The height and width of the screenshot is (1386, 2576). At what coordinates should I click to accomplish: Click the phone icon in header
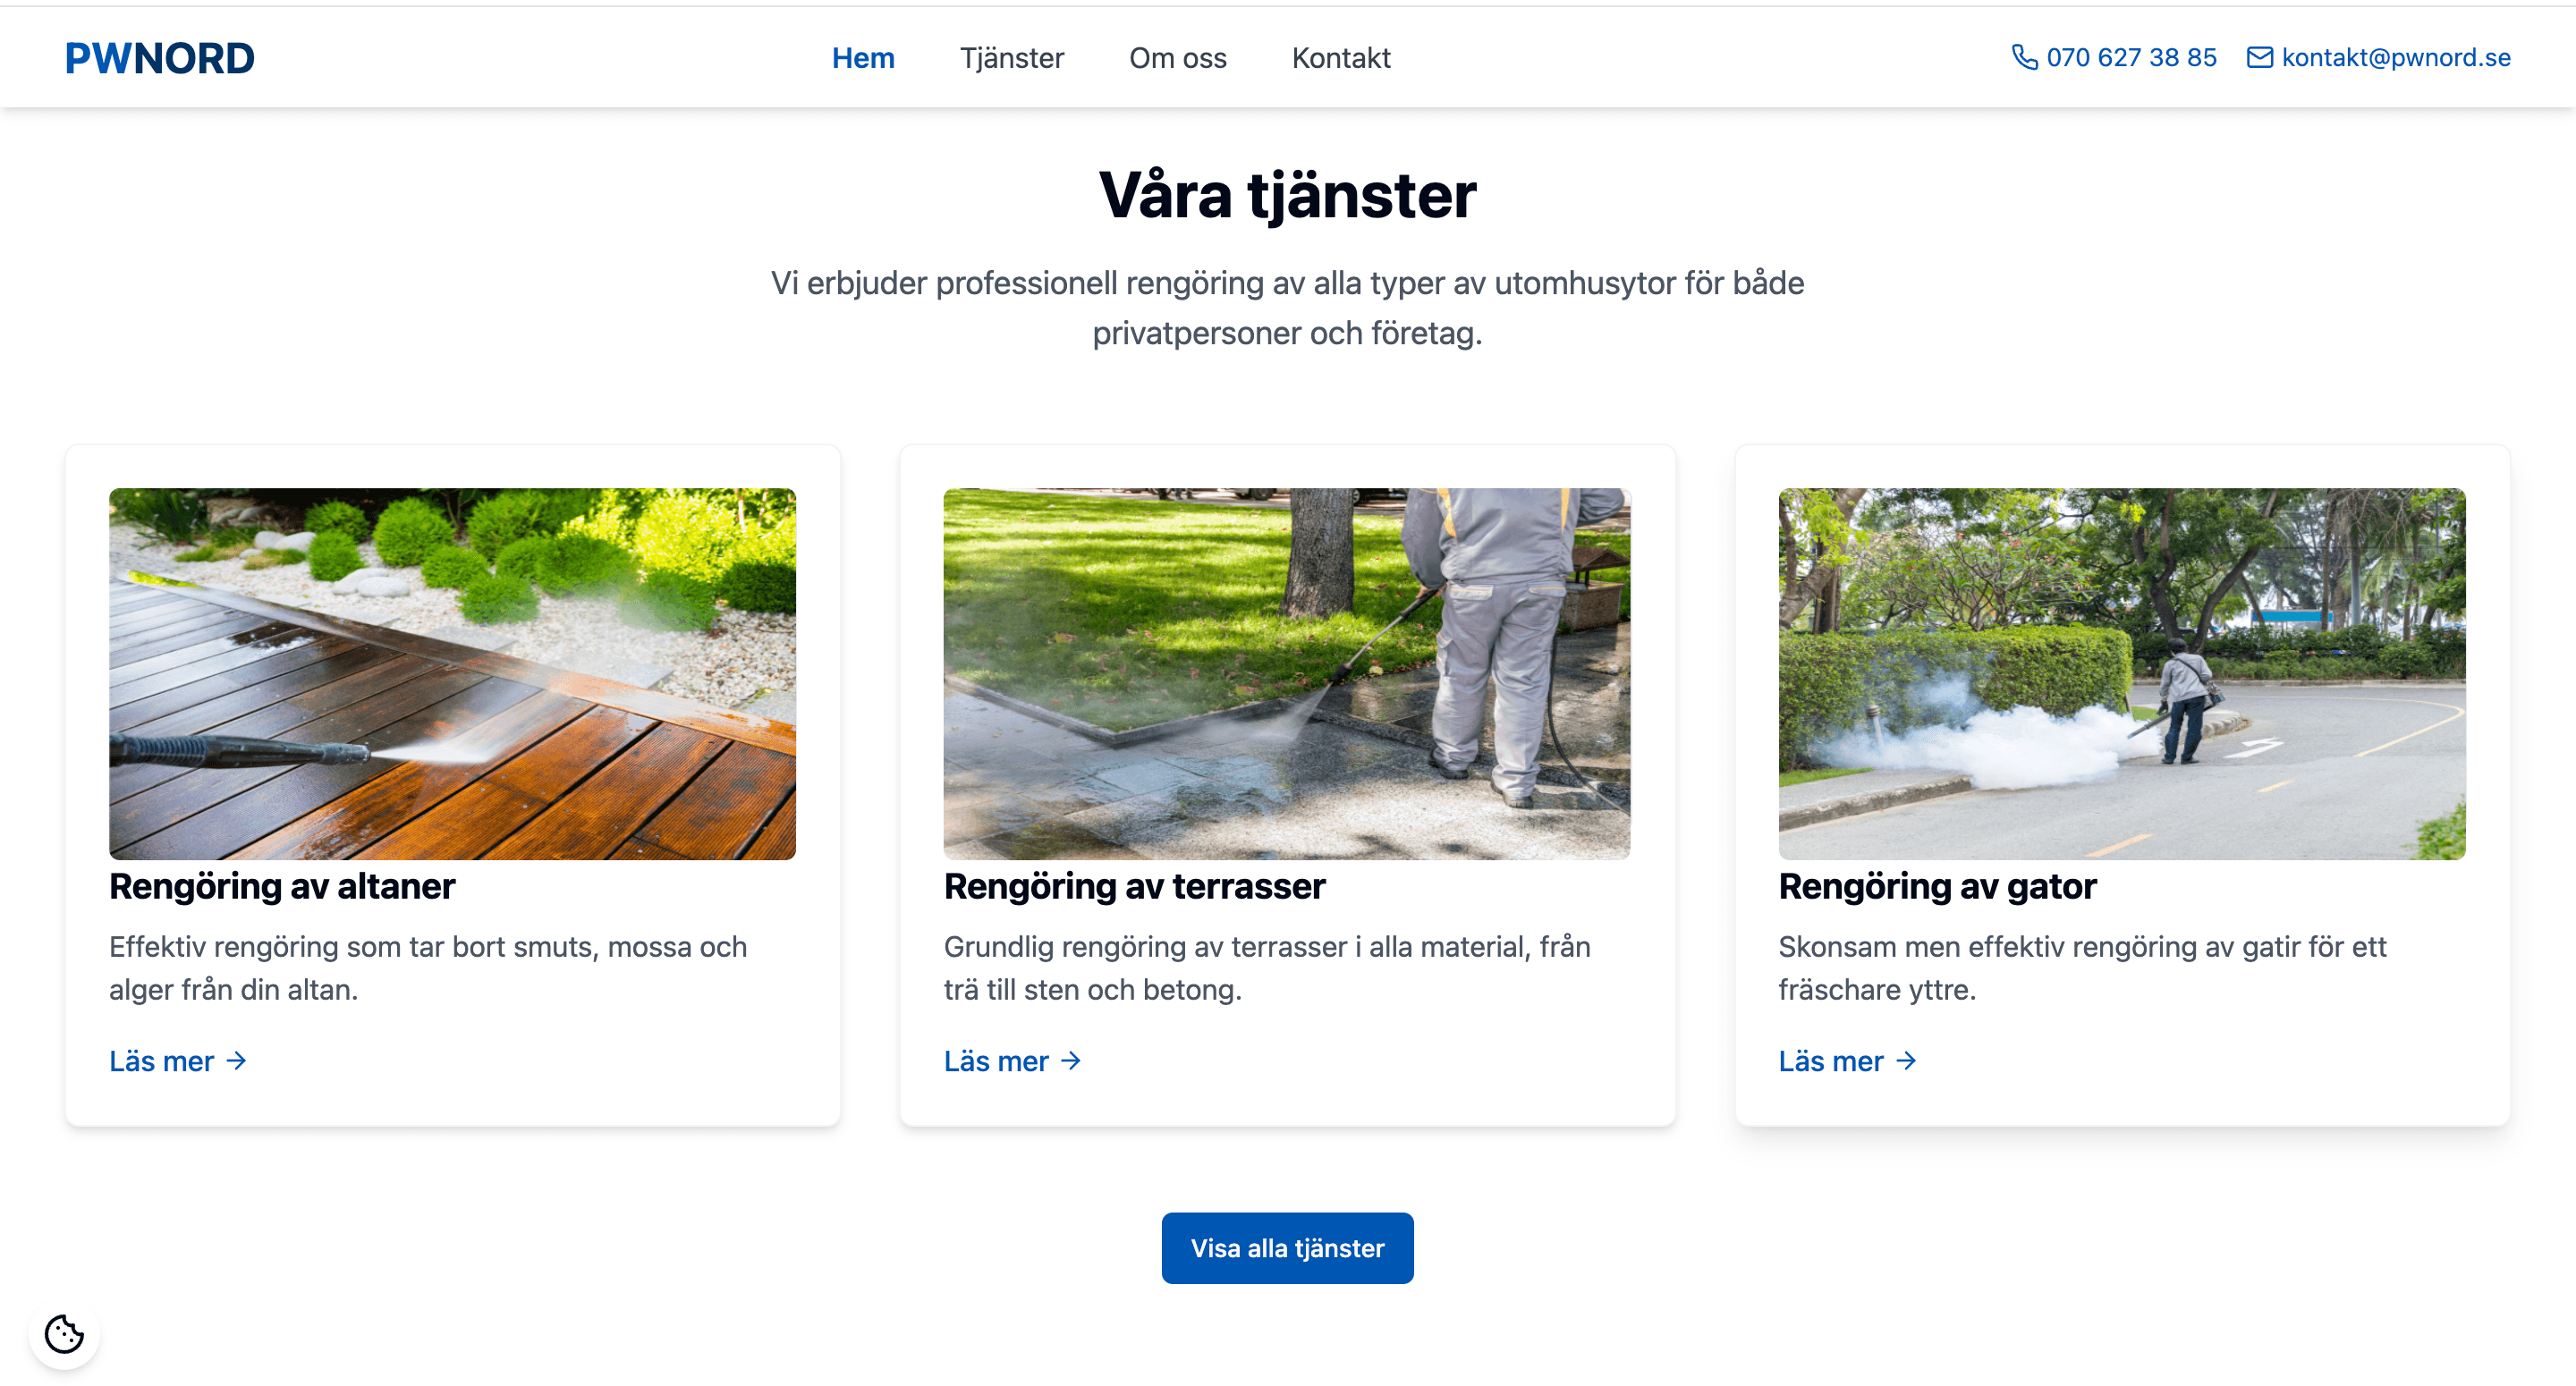pos(2024,57)
